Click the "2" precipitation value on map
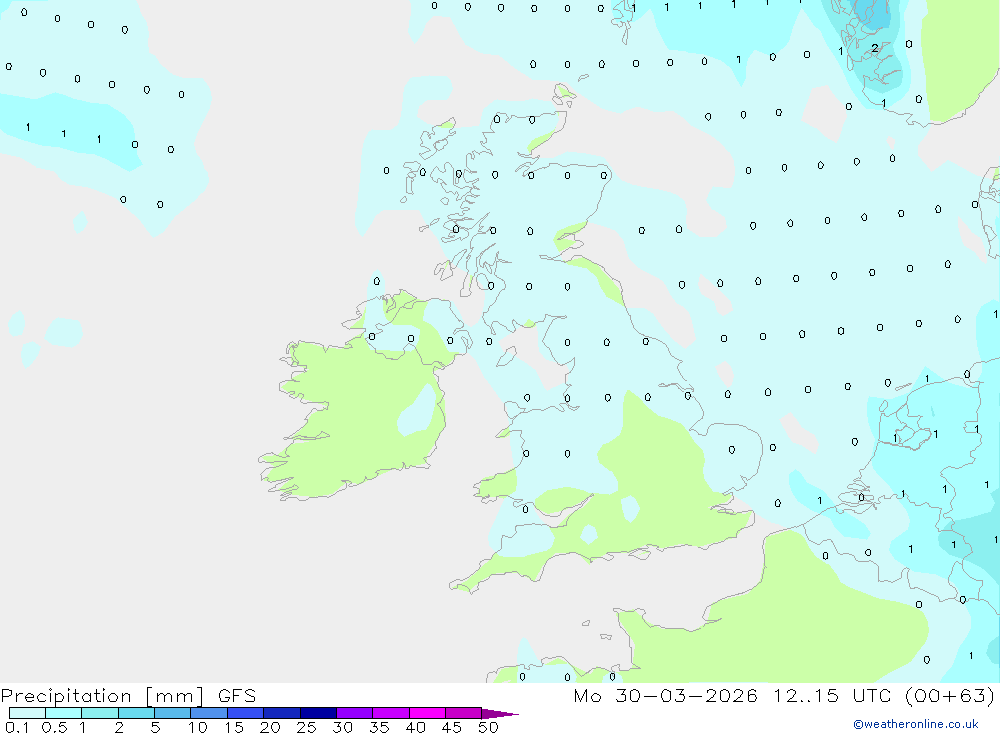Viewport: 1000px width, 733px height. tap(874, 48)
